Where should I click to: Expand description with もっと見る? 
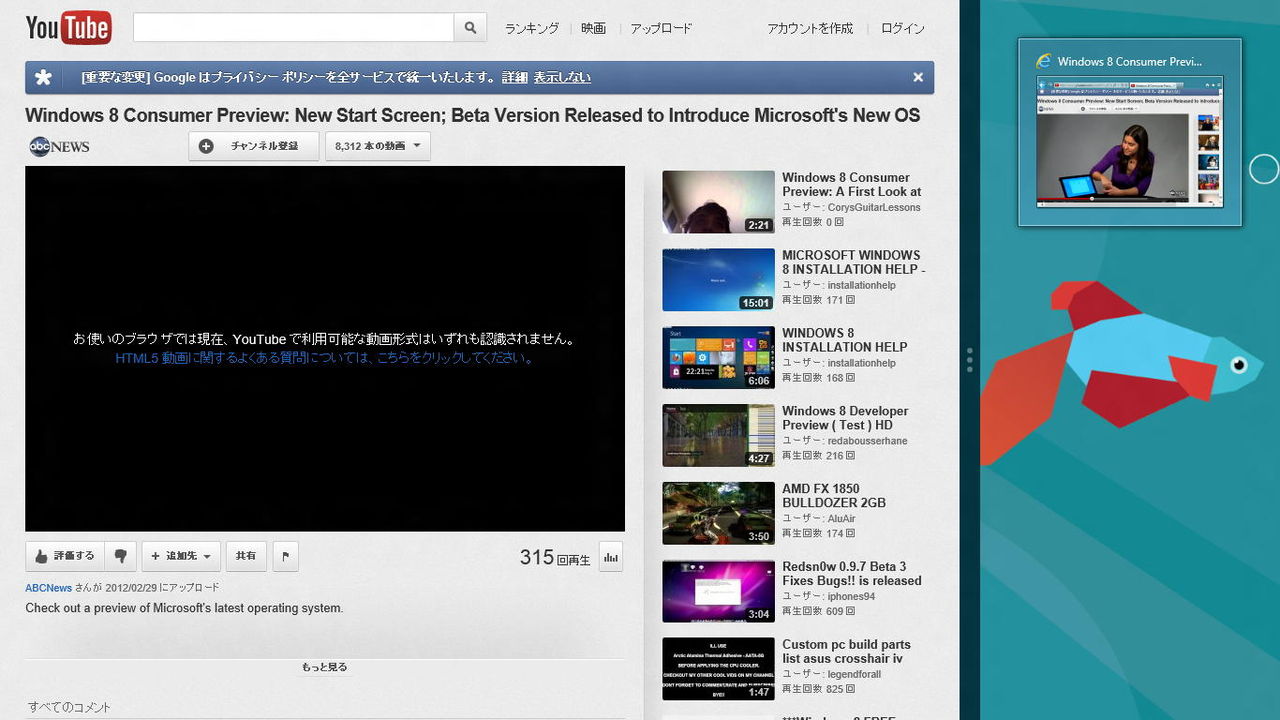[325, 667]
